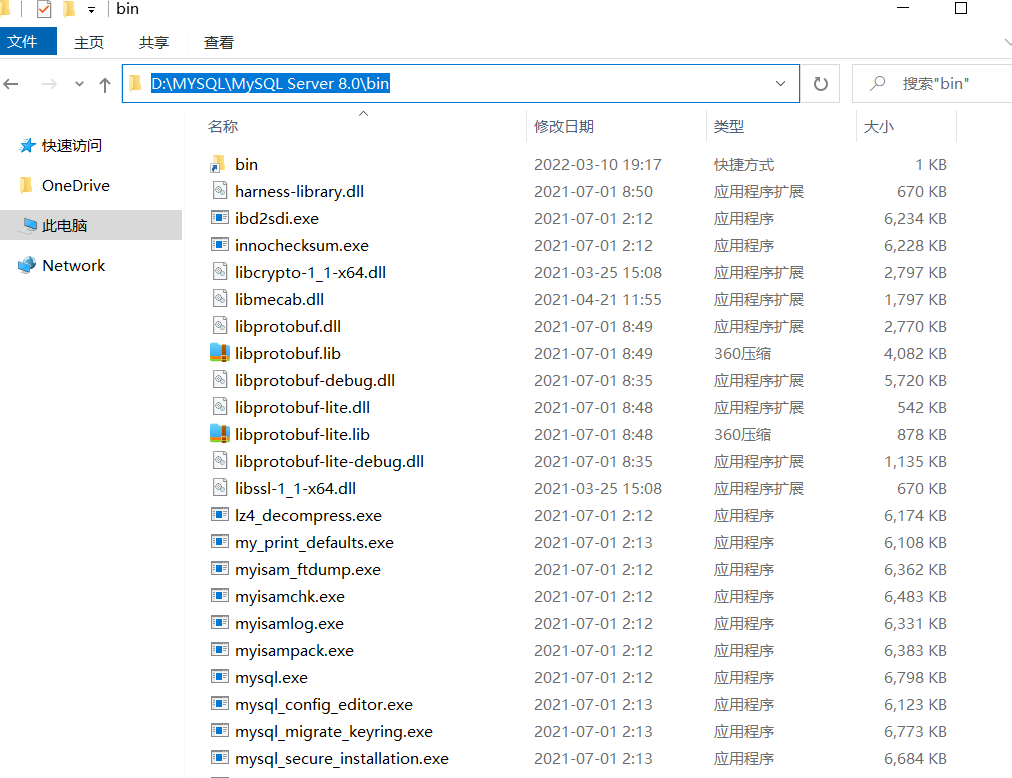Viewport: 1012px width, 778px height.
Task: Click the new folder quick access icon
Action: (69, 9)
